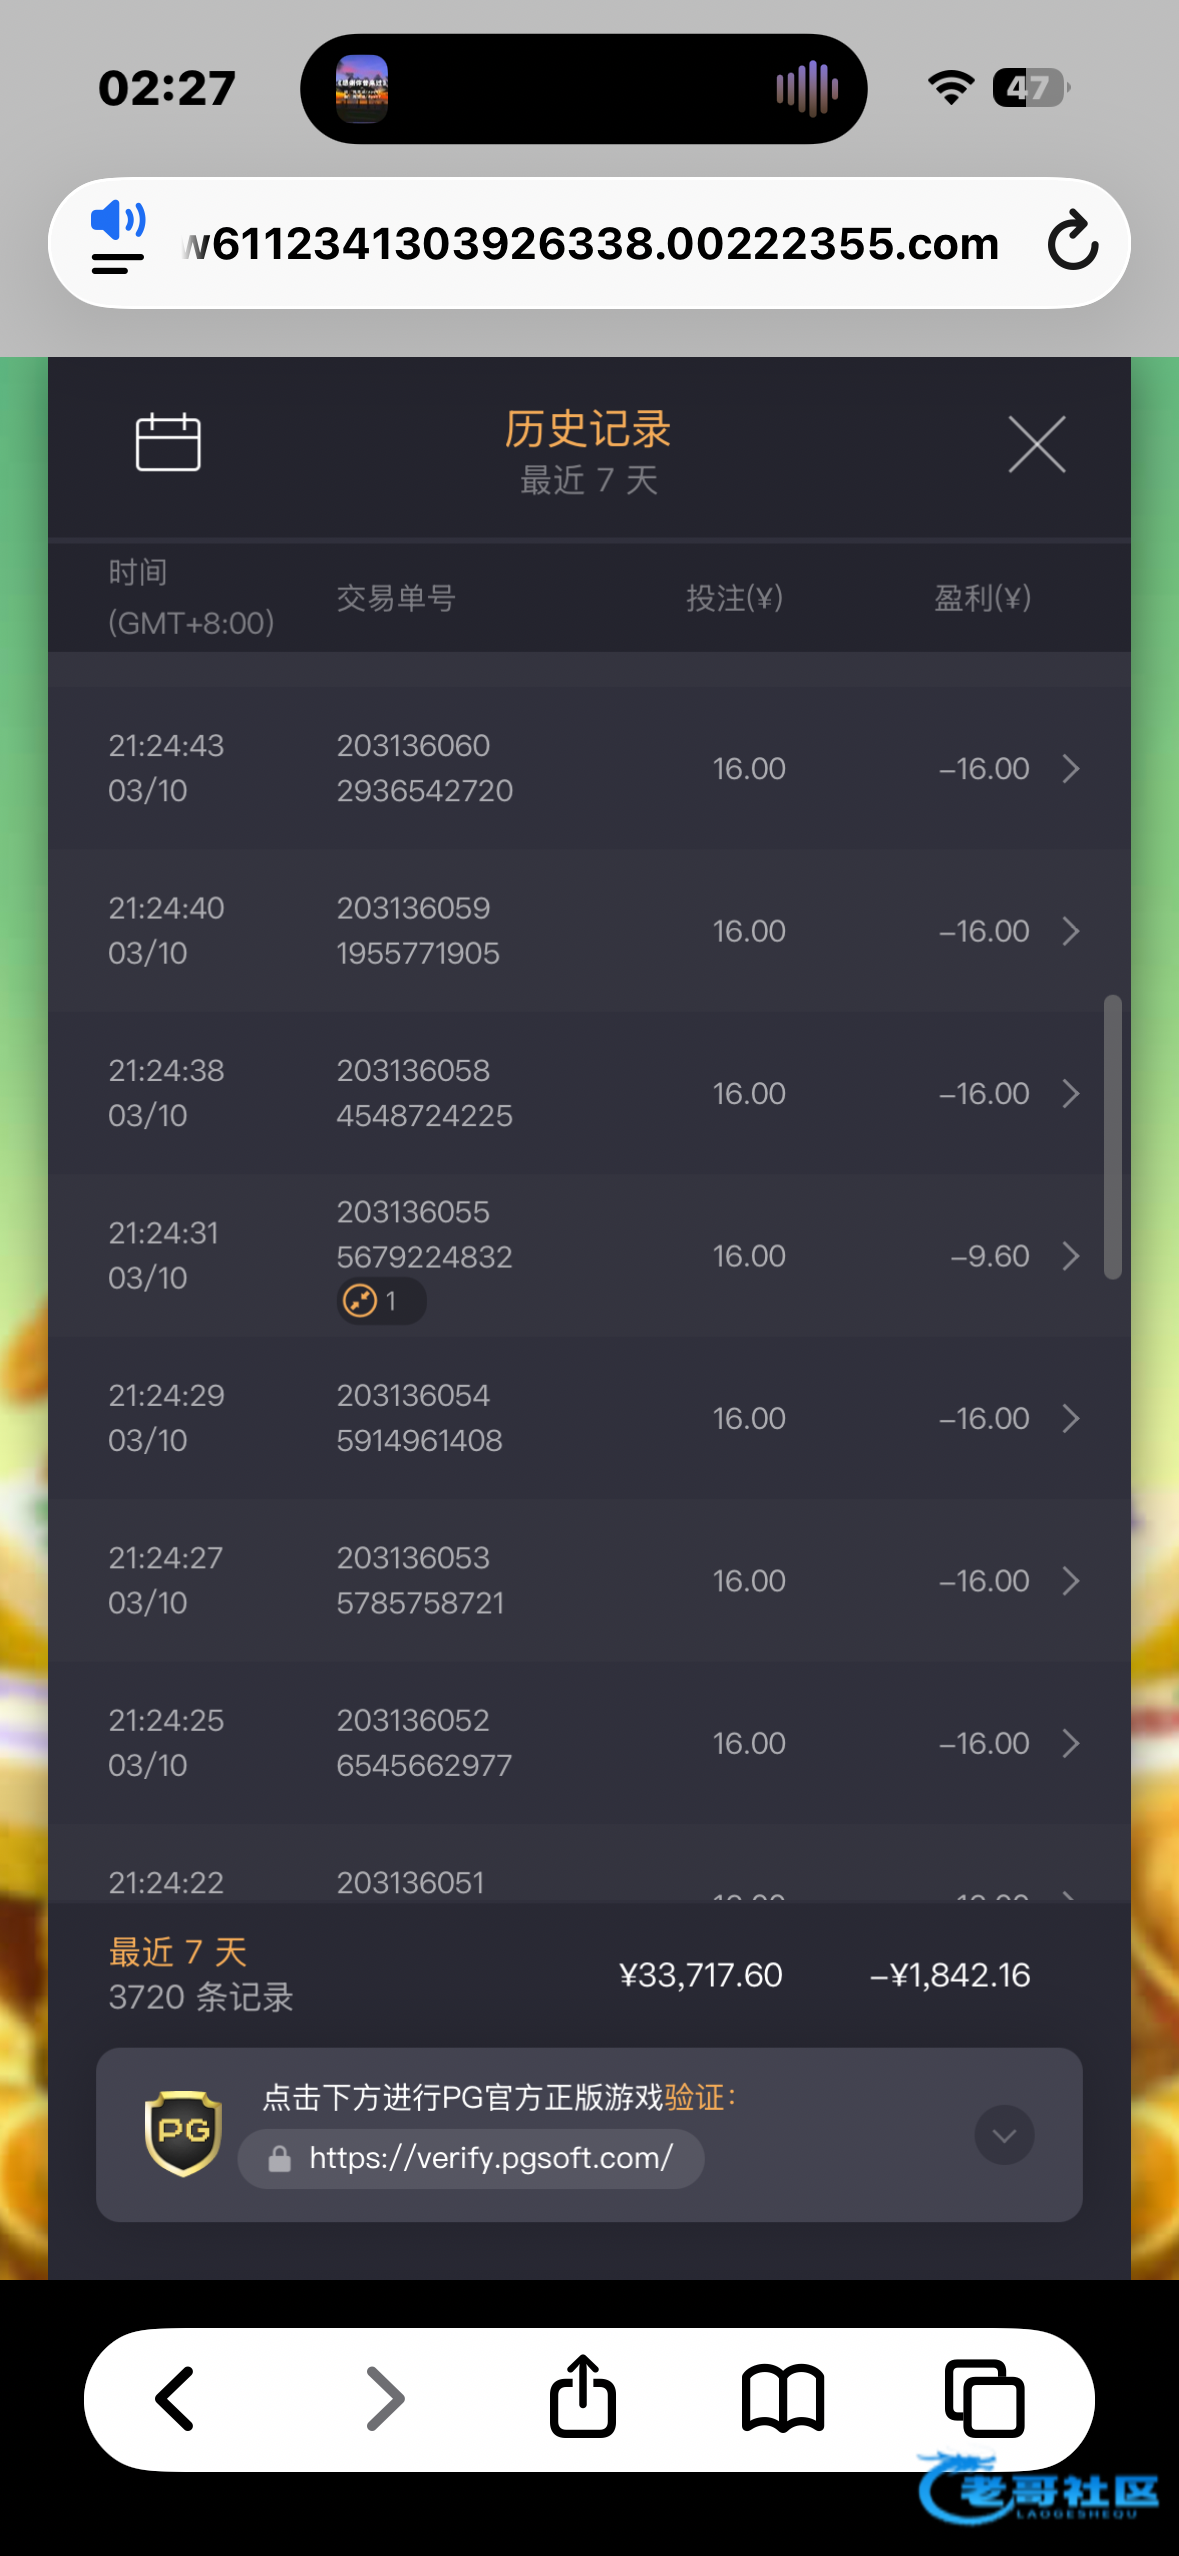
Task: Collapse the PG verification banner arrow
Action: pyautogui.click(x=1004, y=2135)
